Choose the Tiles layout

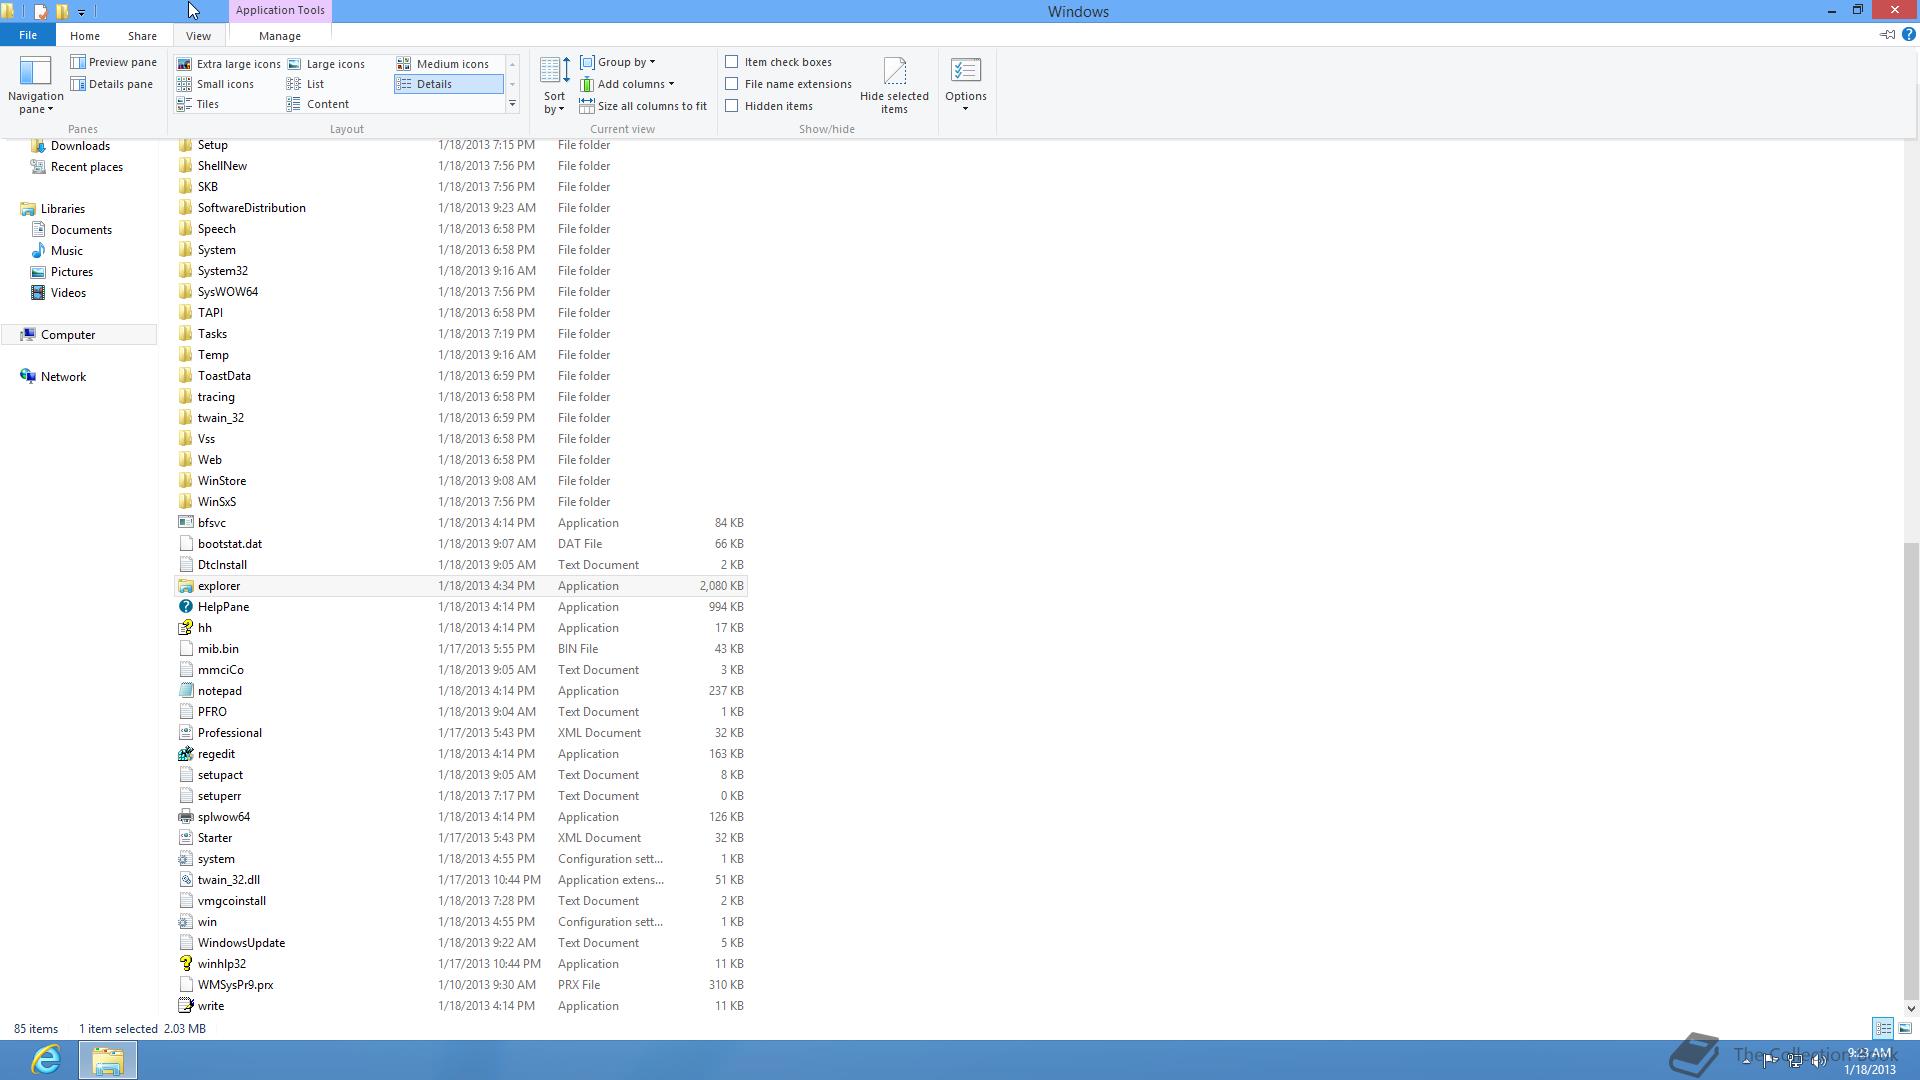tap(198, 104)
